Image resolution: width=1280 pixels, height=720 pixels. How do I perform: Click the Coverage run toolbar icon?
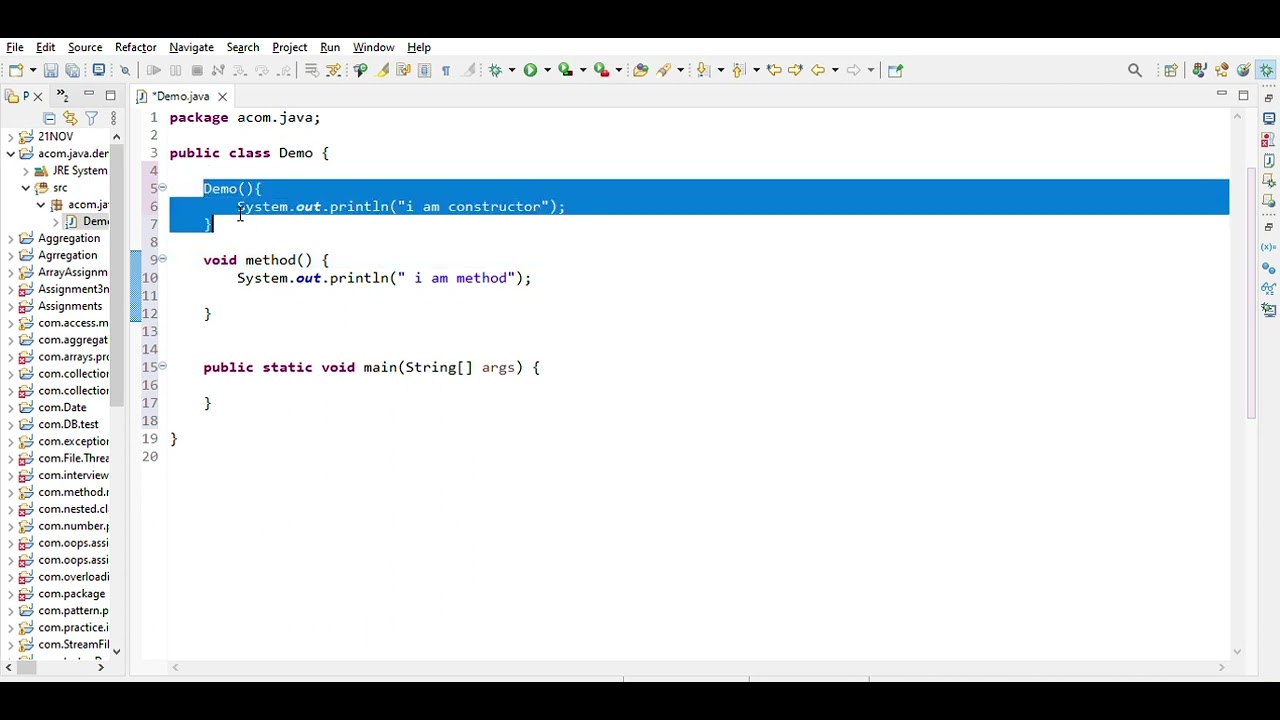565,70
